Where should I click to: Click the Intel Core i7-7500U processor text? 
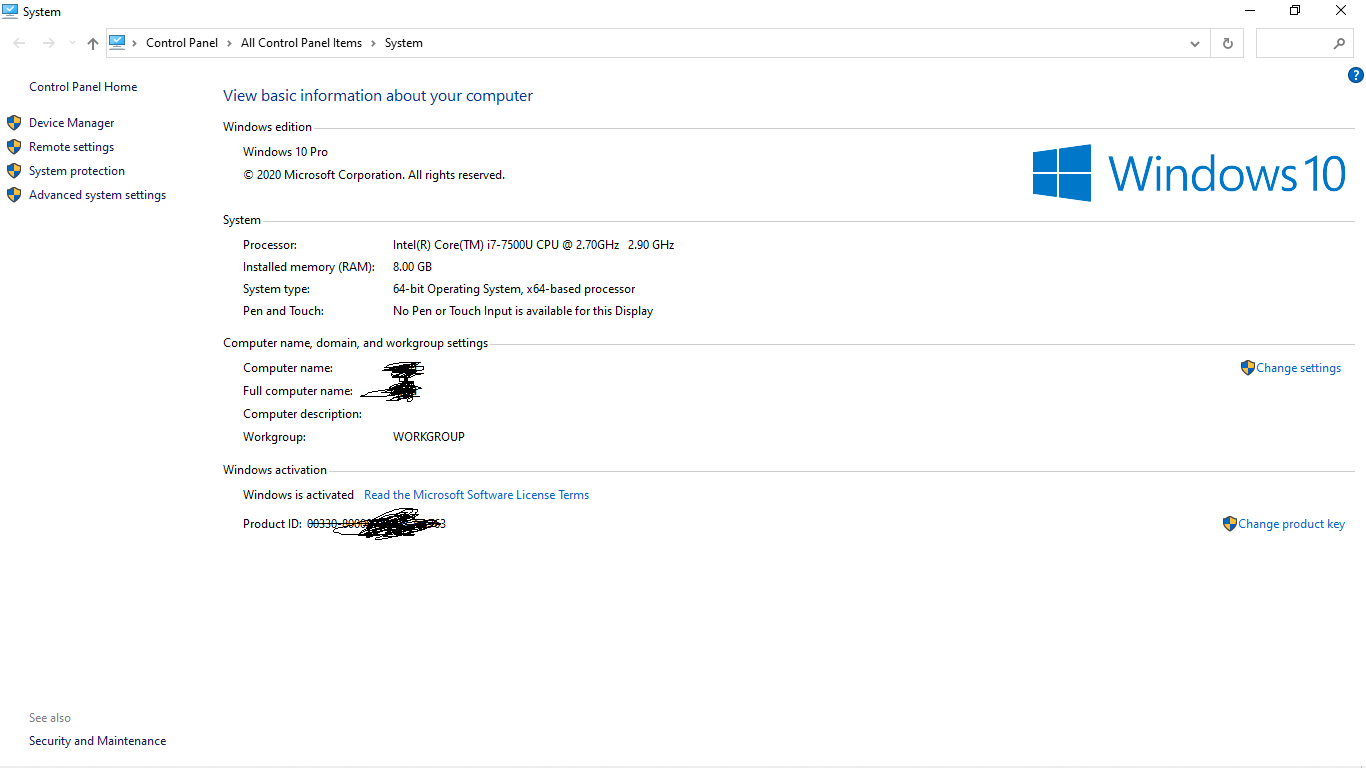(533, 245)
